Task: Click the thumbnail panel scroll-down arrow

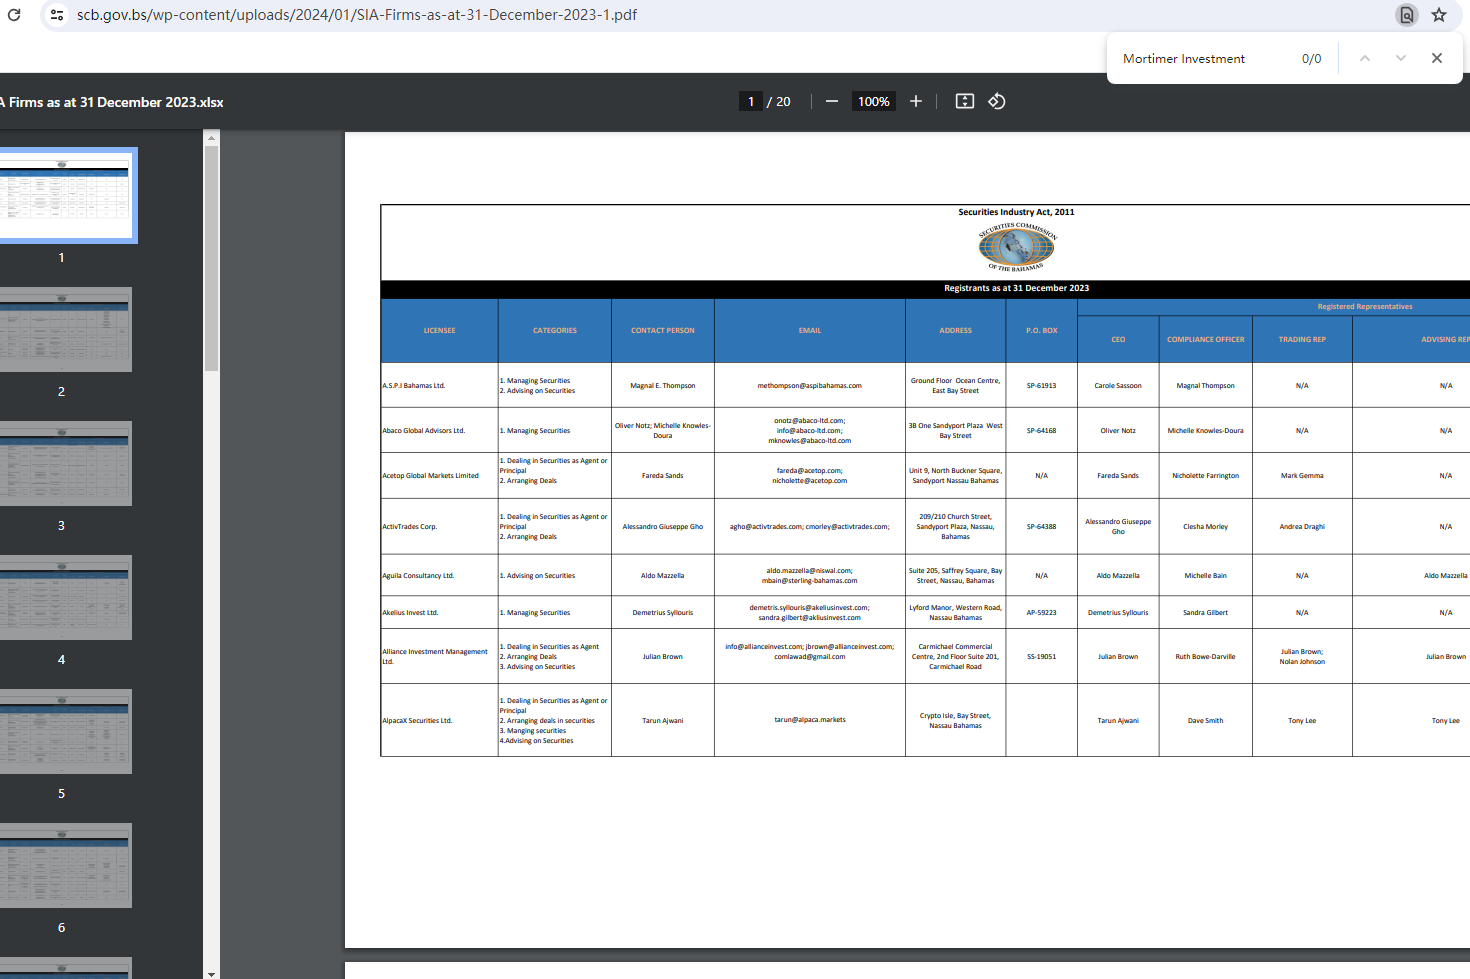Action: (x=211, y=973)
